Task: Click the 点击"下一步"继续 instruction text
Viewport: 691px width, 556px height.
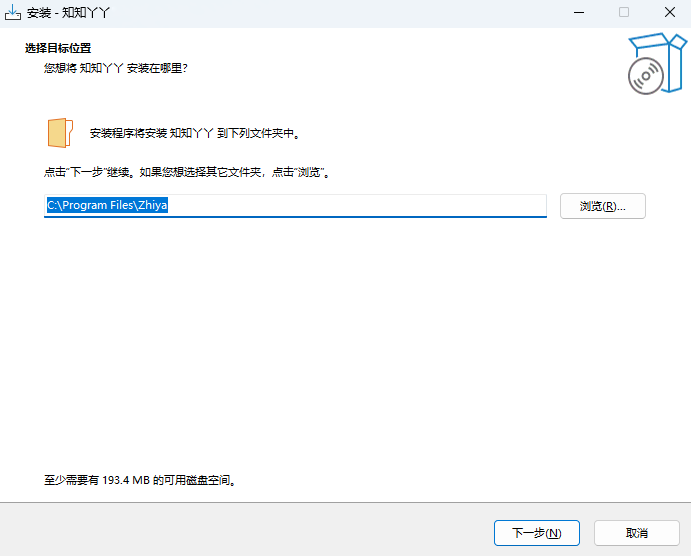Action: pyautogui.click(x=187, y=172)
